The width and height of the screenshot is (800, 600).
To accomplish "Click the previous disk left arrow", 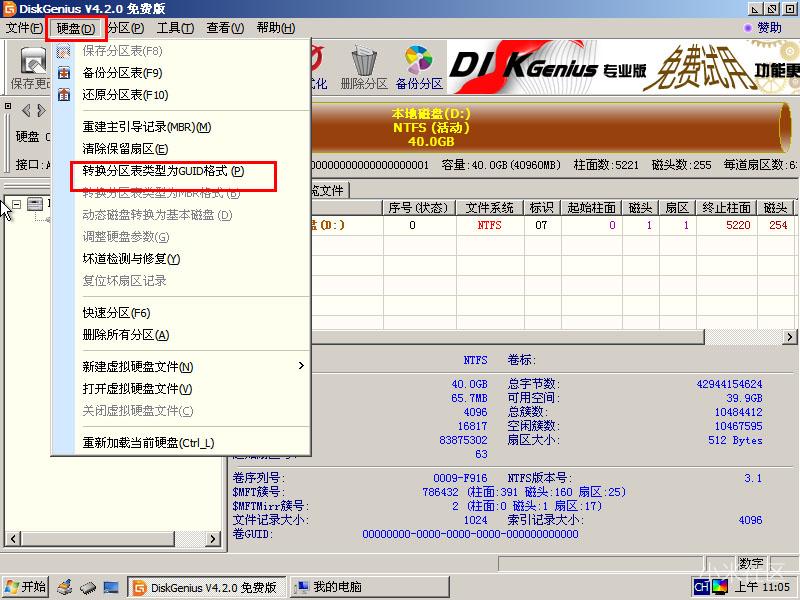I will [x=26, y=110].
